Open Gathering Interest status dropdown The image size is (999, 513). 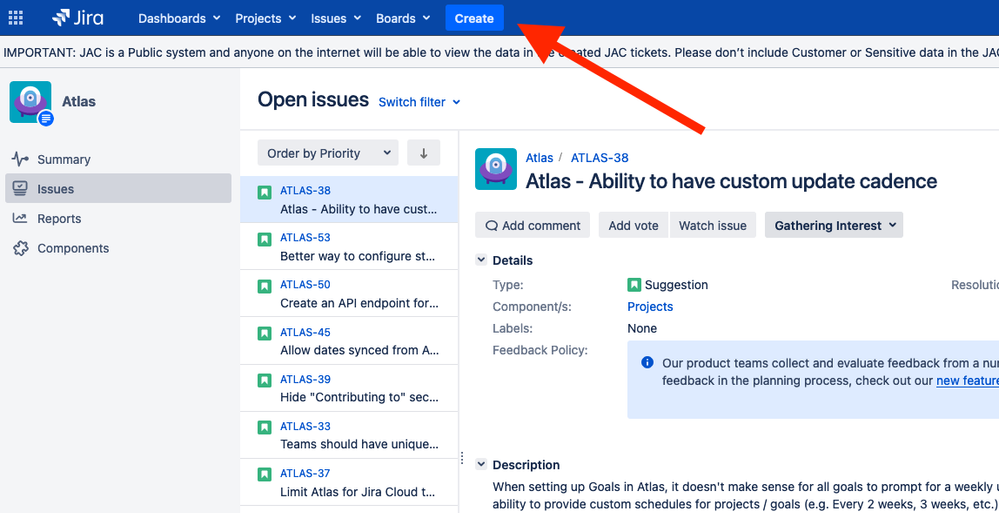click(x=834, y=225)
